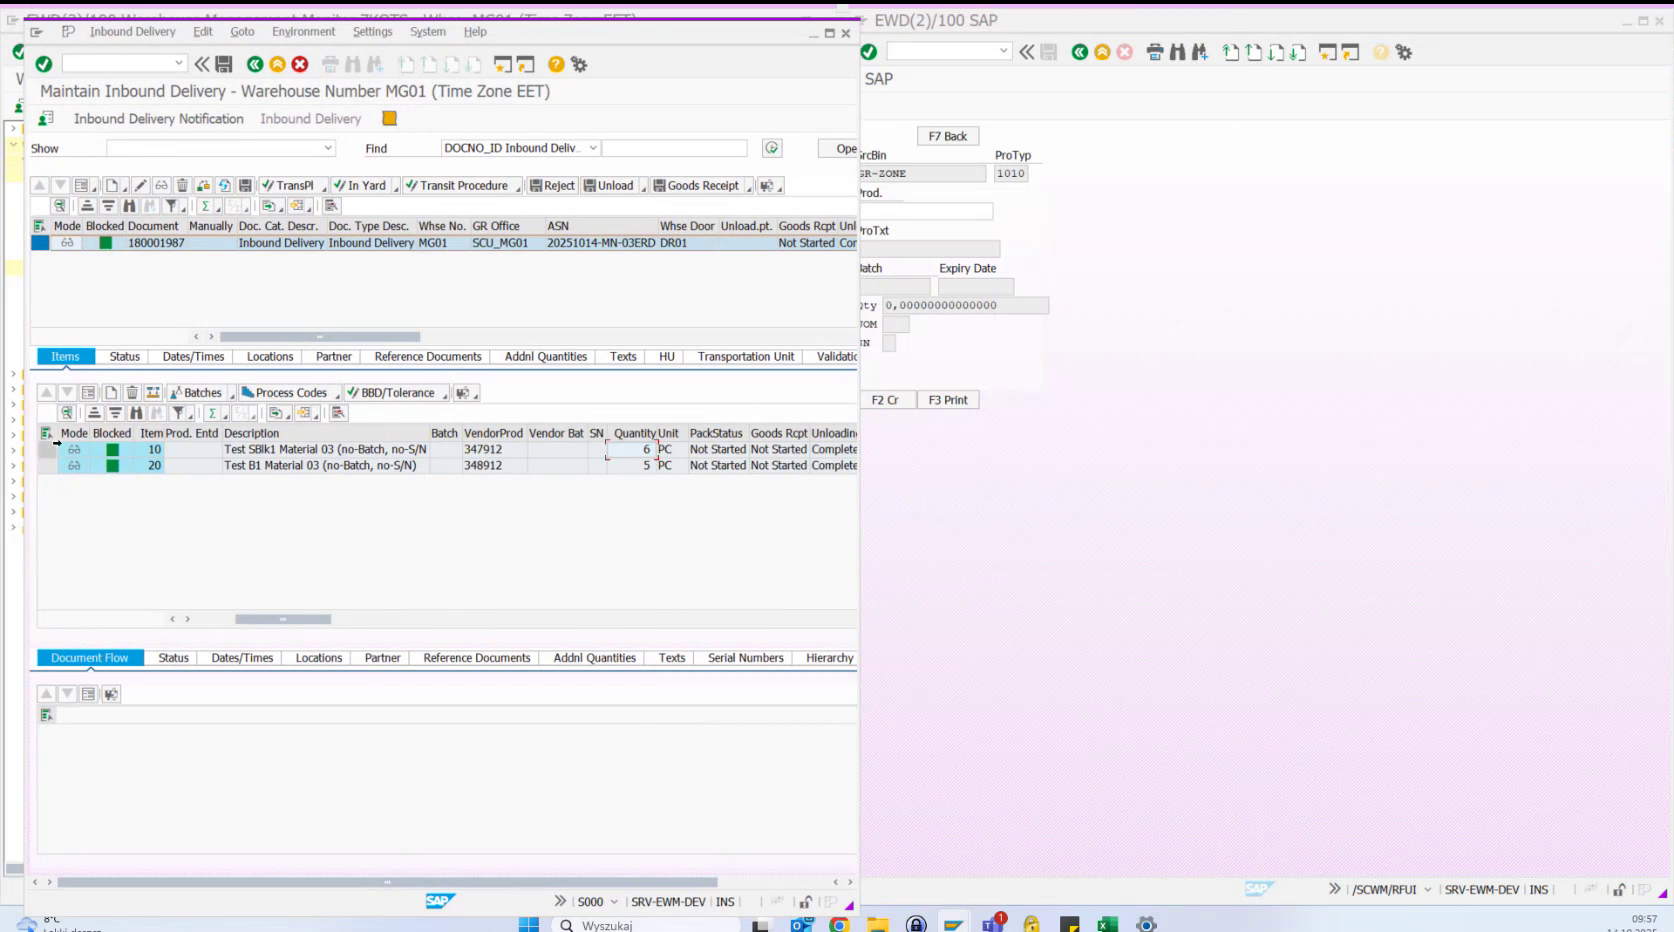This screenshot has width=1674, height=932.
Task: Open Batches from the item toolbar
Action: pos(198,392)
